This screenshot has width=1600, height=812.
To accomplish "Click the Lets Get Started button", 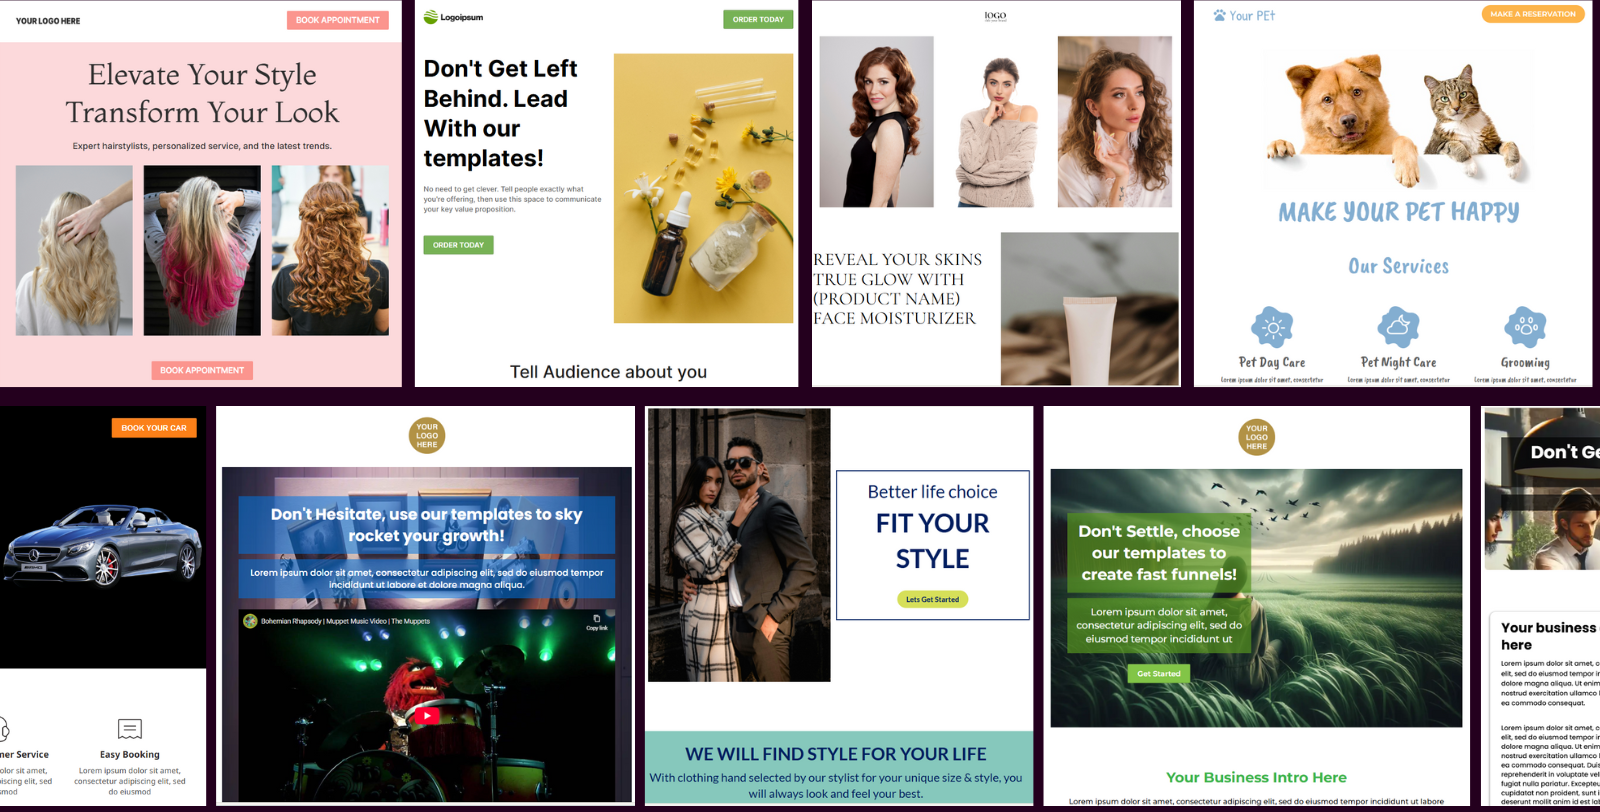I will click(x=932, y=599).
